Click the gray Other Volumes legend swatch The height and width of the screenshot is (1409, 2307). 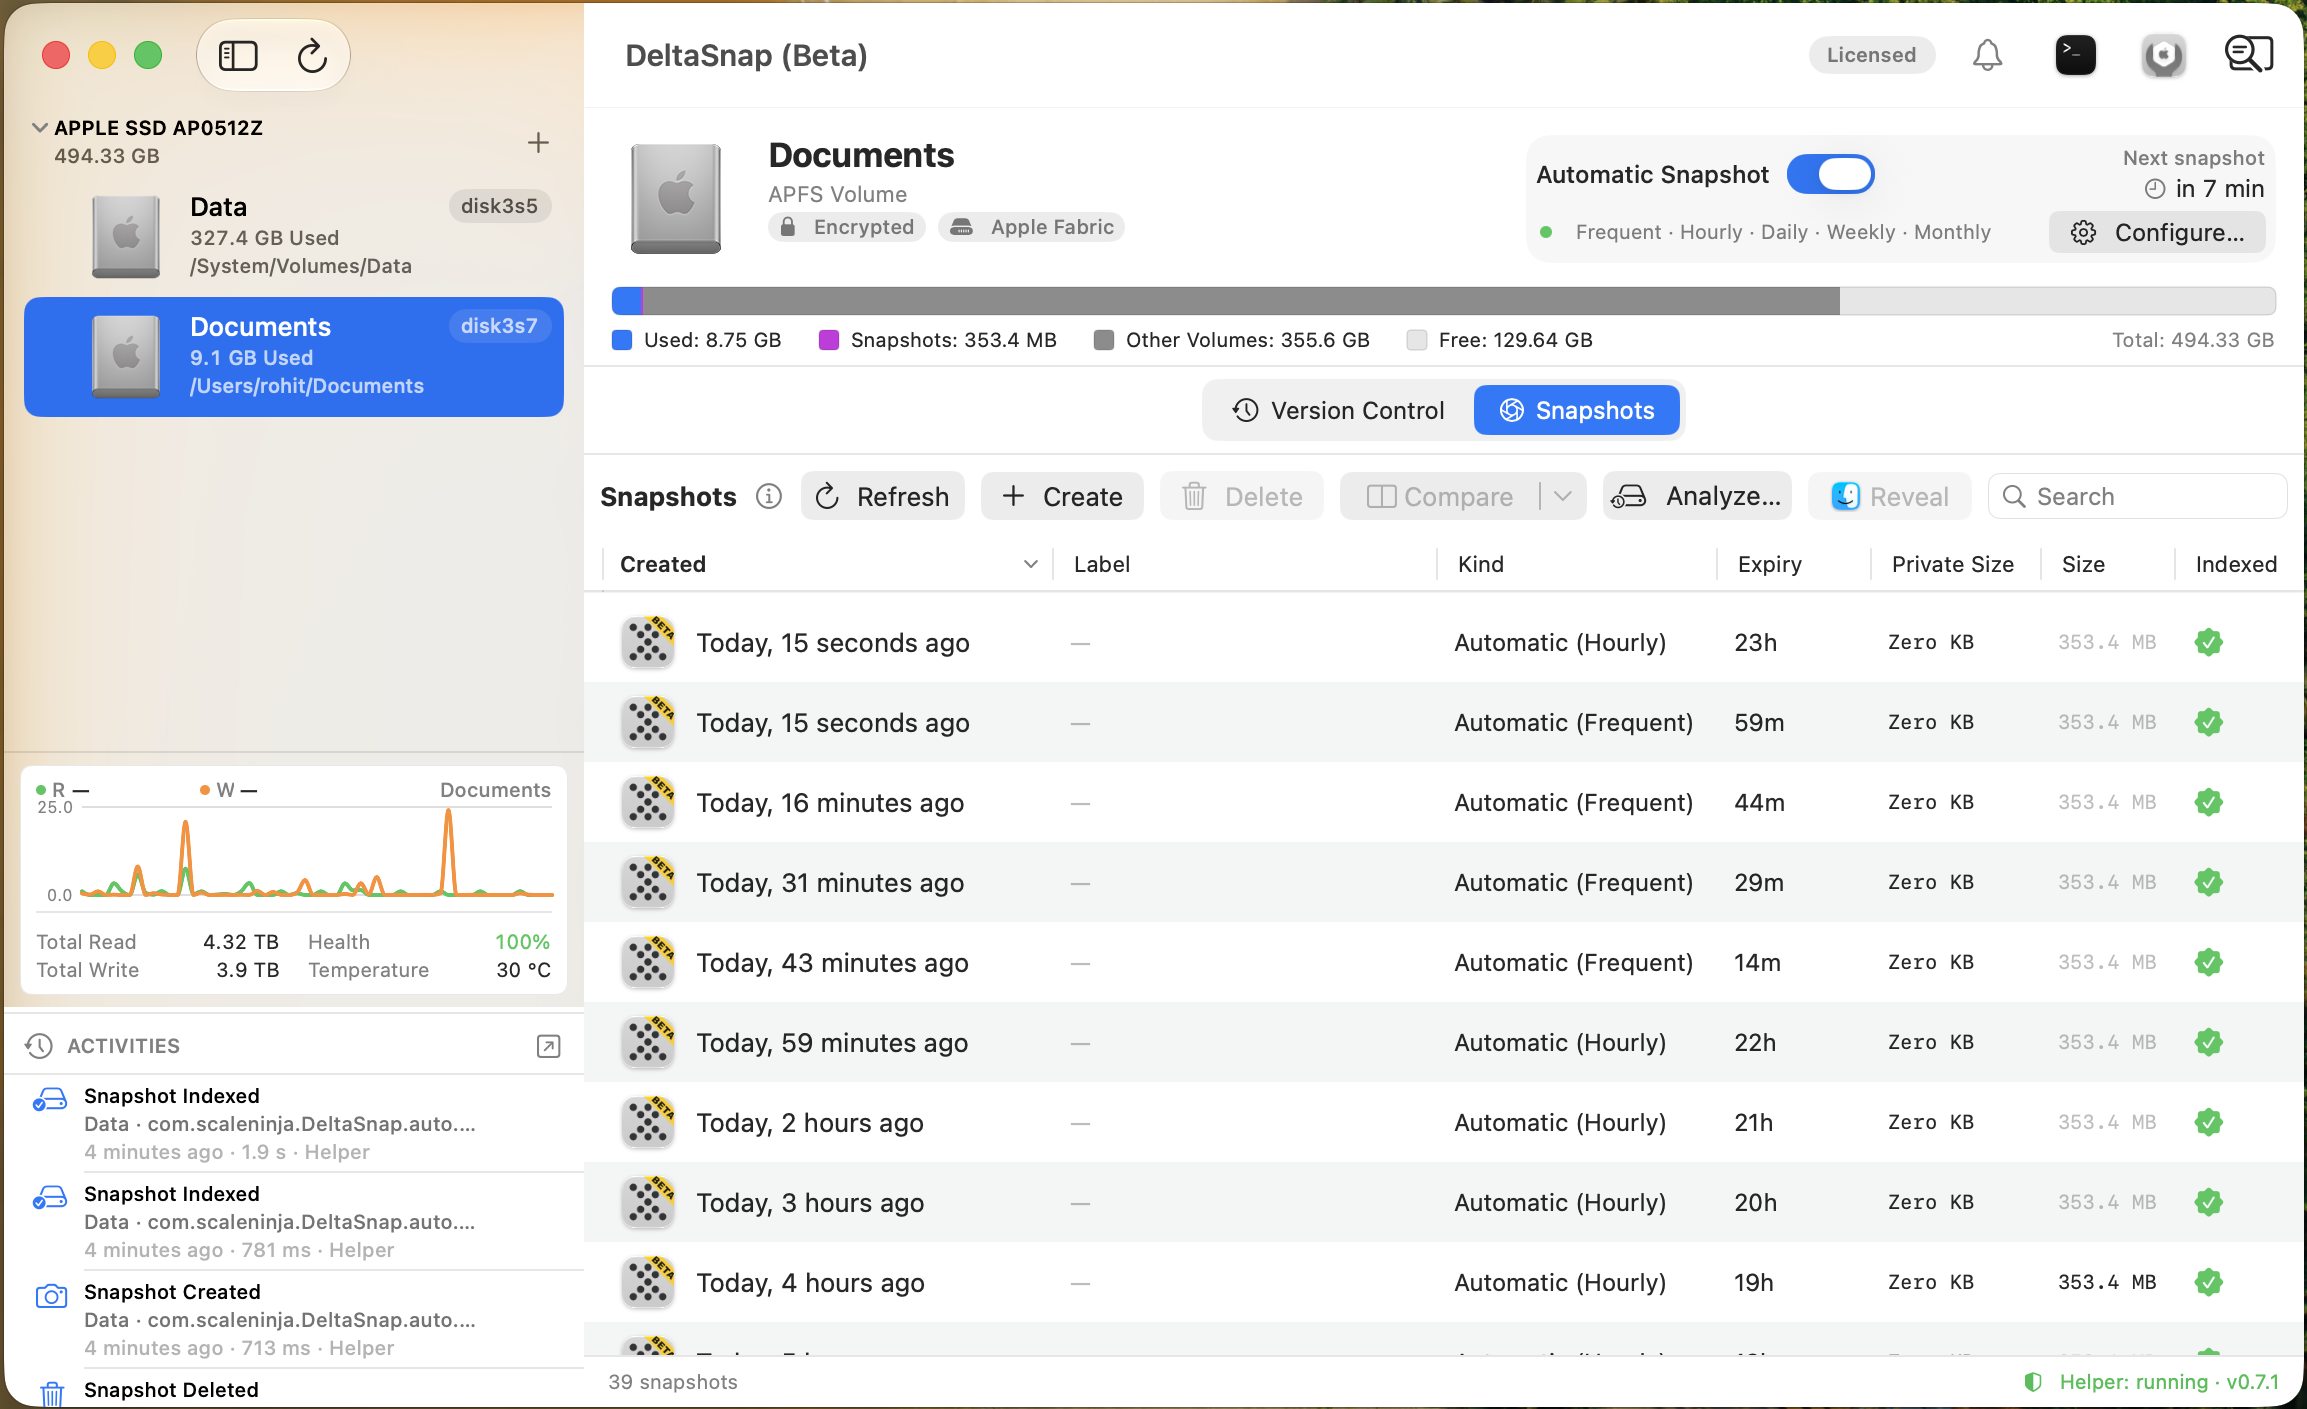tap(1104, 340)
